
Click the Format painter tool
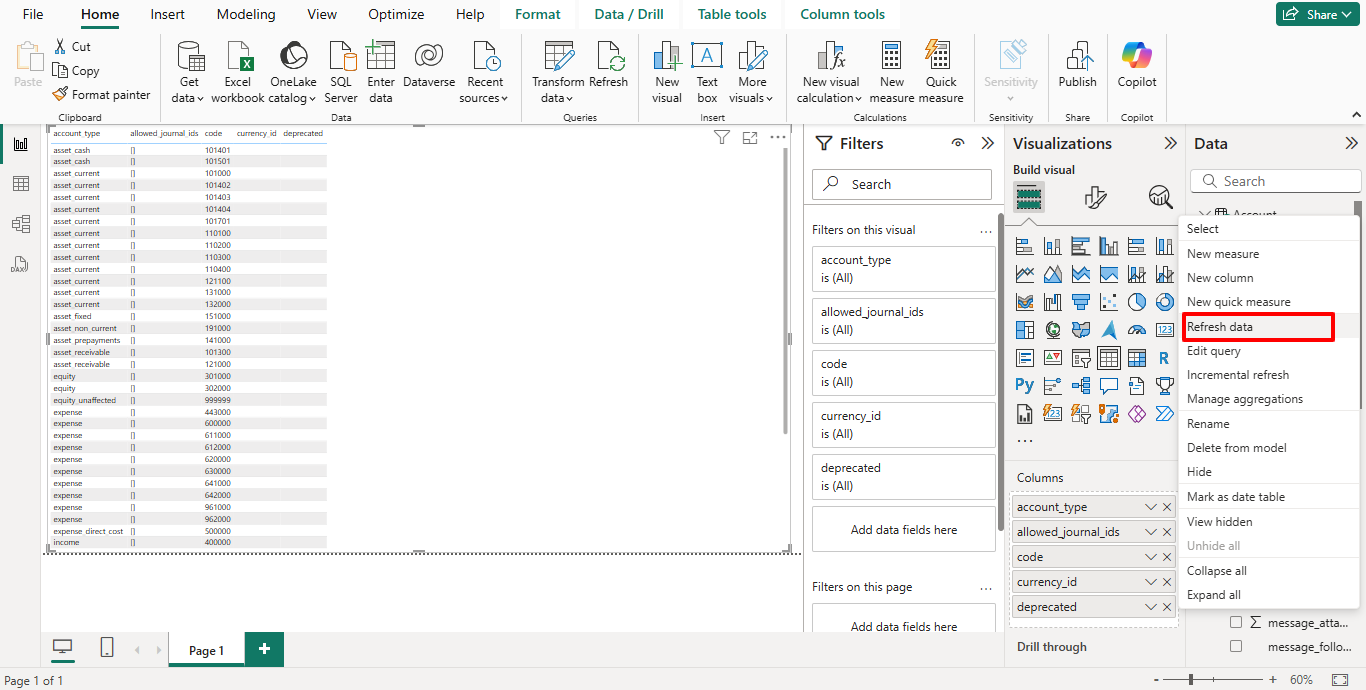click(x=101, y=95)
